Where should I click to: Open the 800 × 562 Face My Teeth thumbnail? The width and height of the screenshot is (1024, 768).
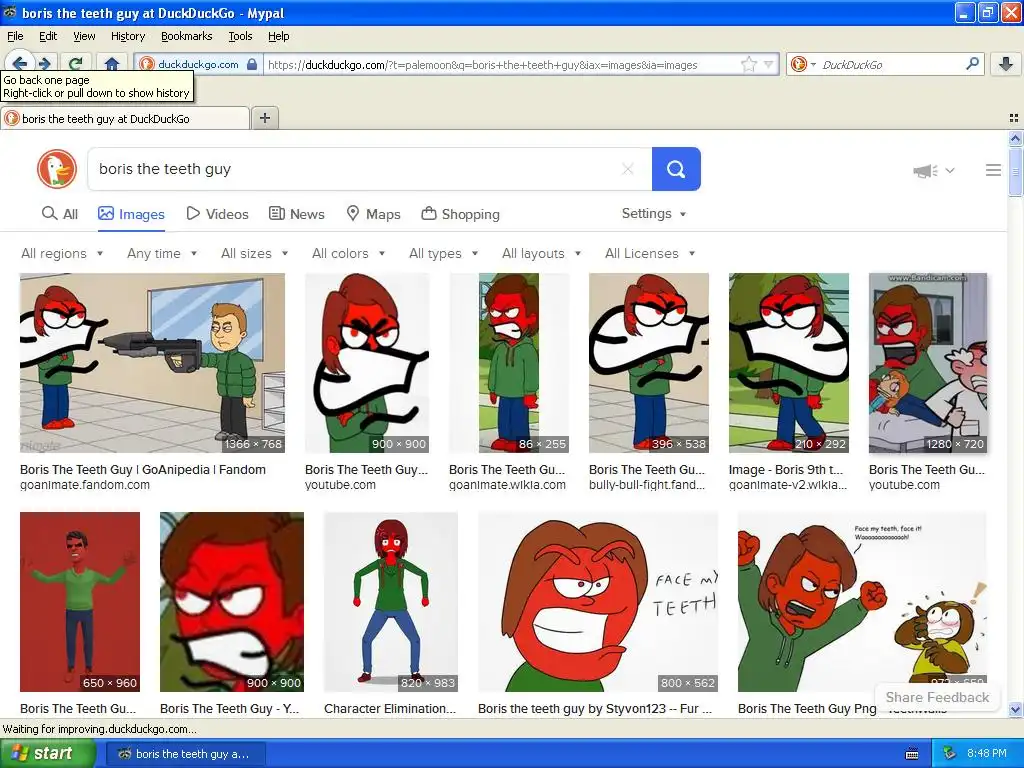[x=598, y=601]
